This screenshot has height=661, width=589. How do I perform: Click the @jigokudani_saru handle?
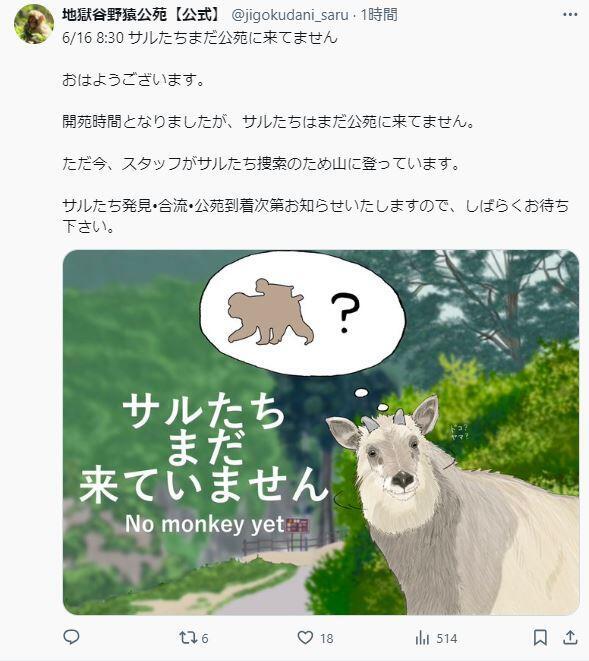click(x=290, y=15)
